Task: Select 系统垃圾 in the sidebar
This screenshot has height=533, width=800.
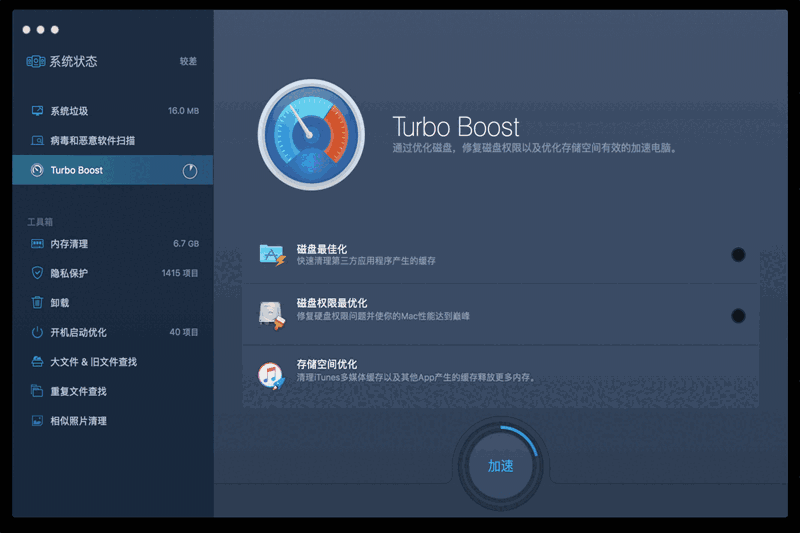Action: 112,111
